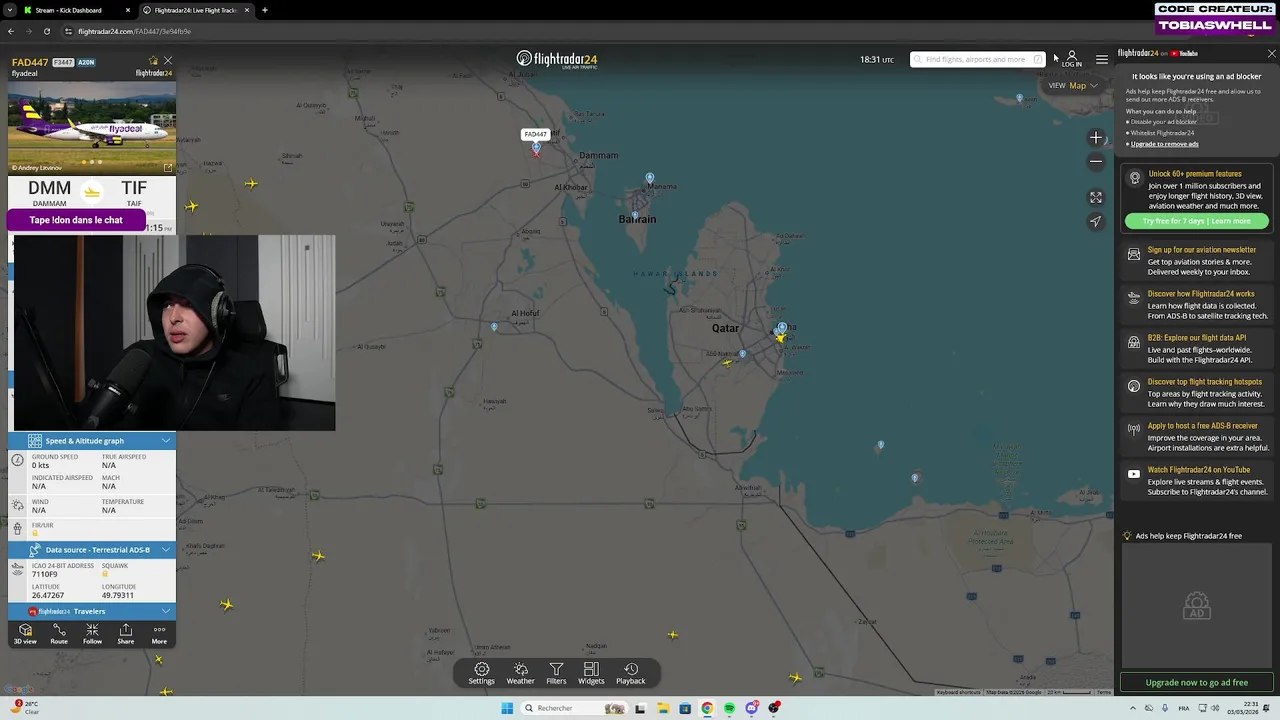
Task: Open the More options in flight panel
Action: (x=159, y=634)
